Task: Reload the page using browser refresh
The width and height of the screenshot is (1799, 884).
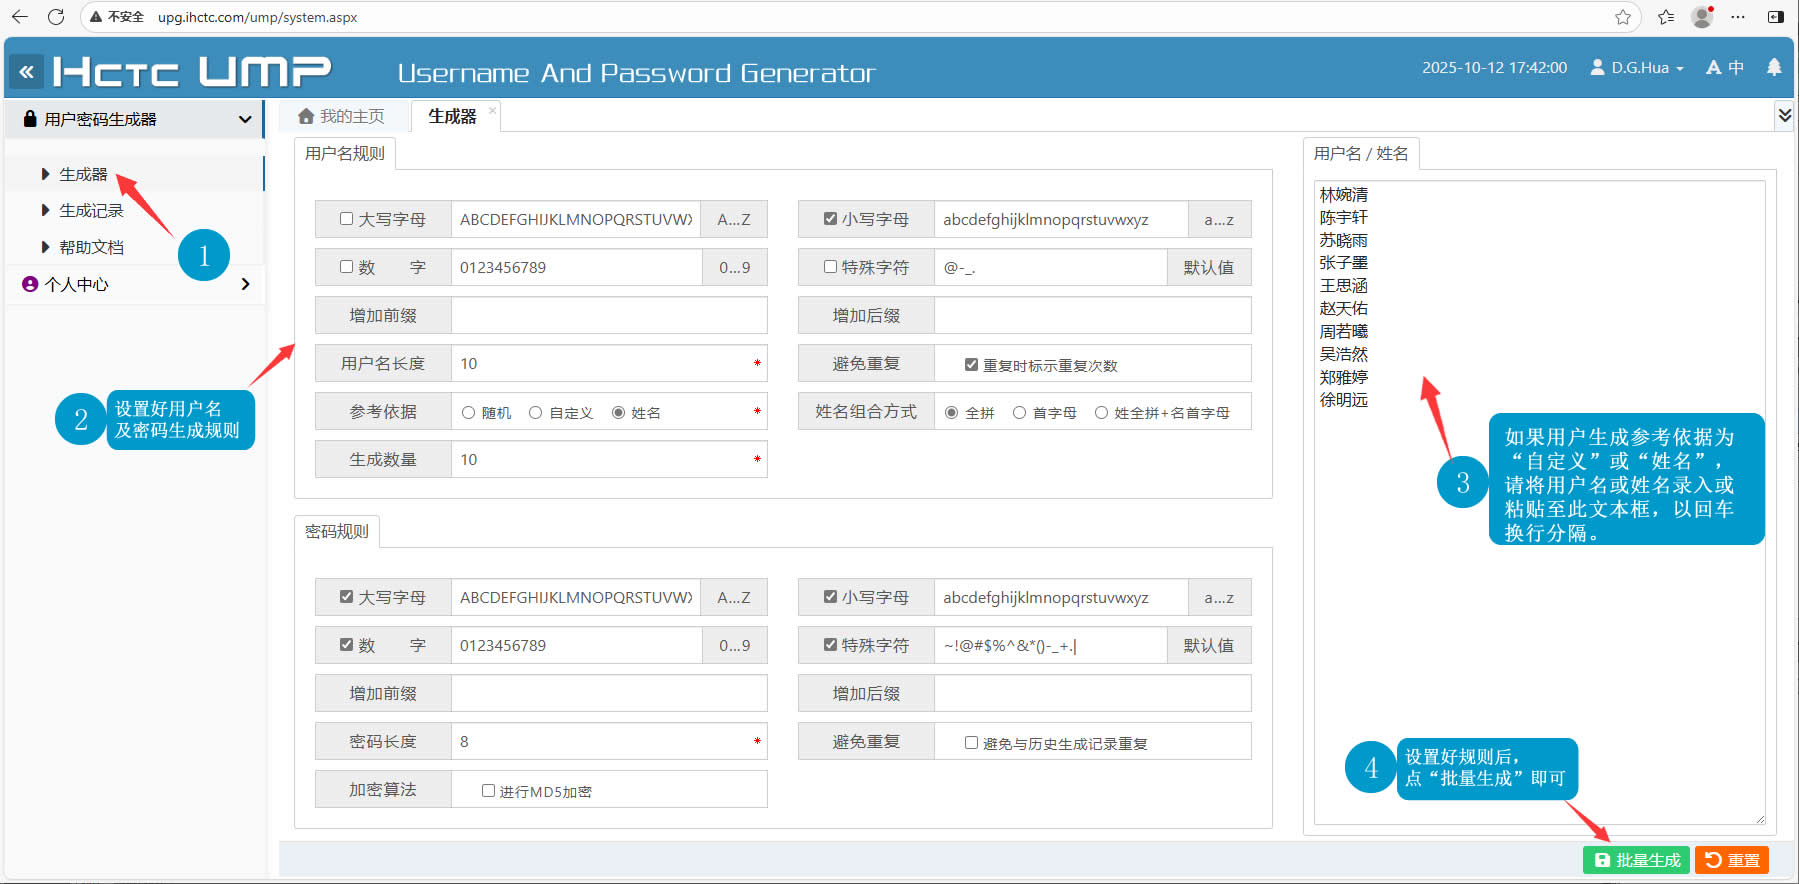Action: point(56,17)
